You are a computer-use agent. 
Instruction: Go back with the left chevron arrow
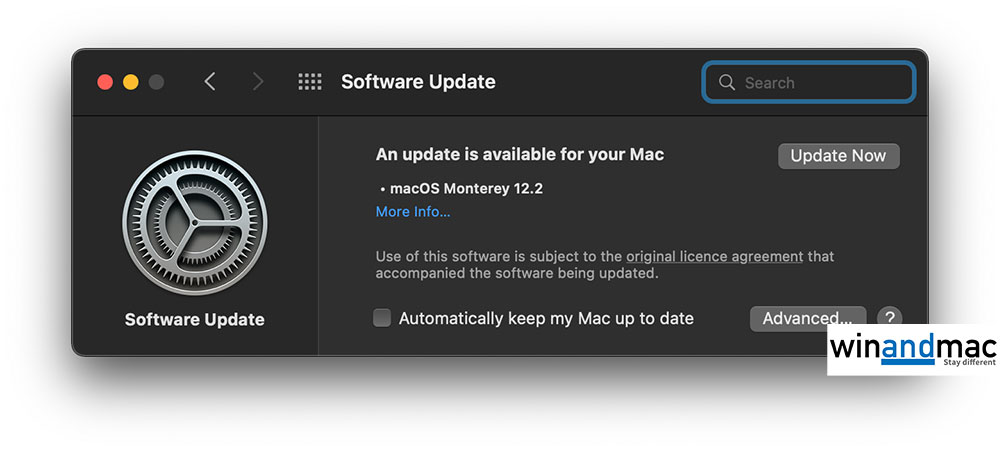pyautogui.click(x=210, y=82)
